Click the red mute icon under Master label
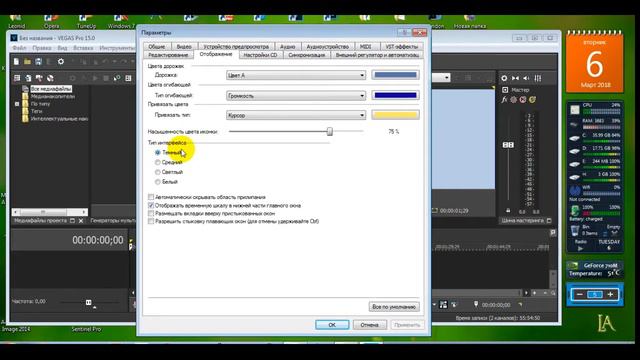Viewport: 640px width, 360px height. 523,100
